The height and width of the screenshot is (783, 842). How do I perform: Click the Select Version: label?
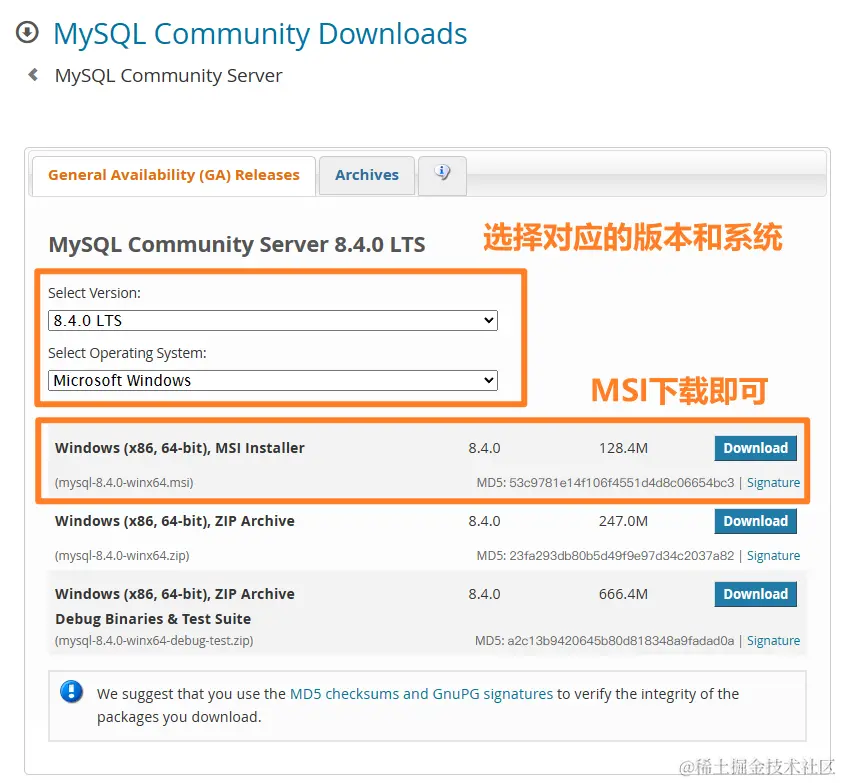(x=95, y=293)
